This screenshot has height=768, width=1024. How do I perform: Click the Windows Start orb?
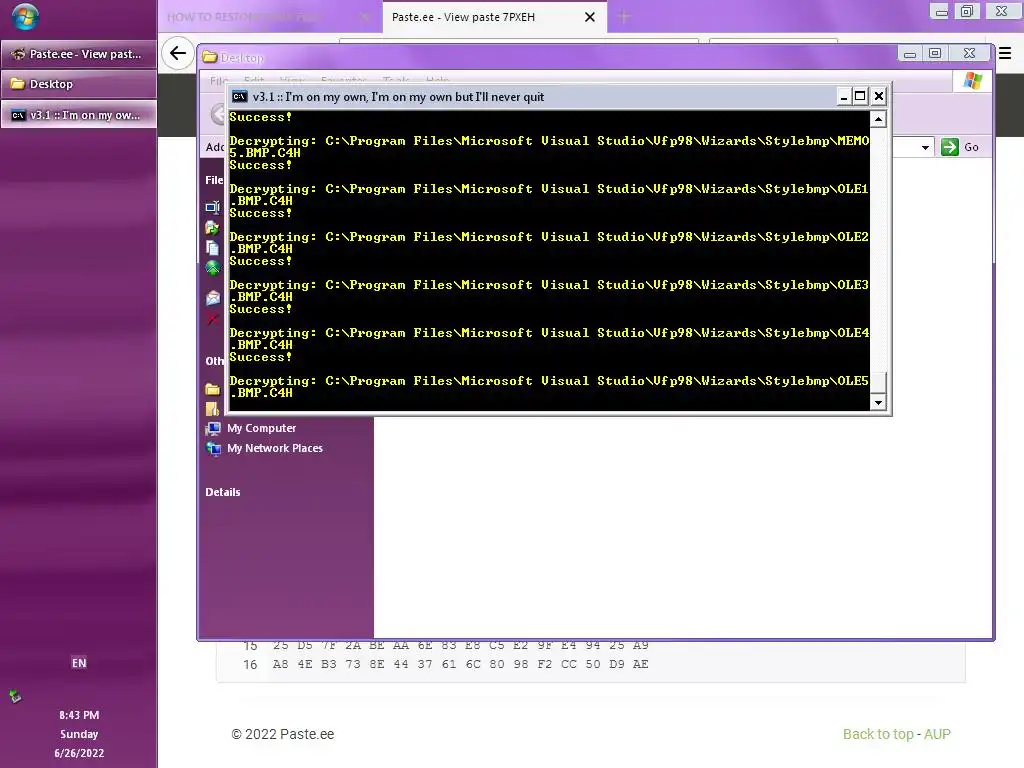tap(25, 18)
